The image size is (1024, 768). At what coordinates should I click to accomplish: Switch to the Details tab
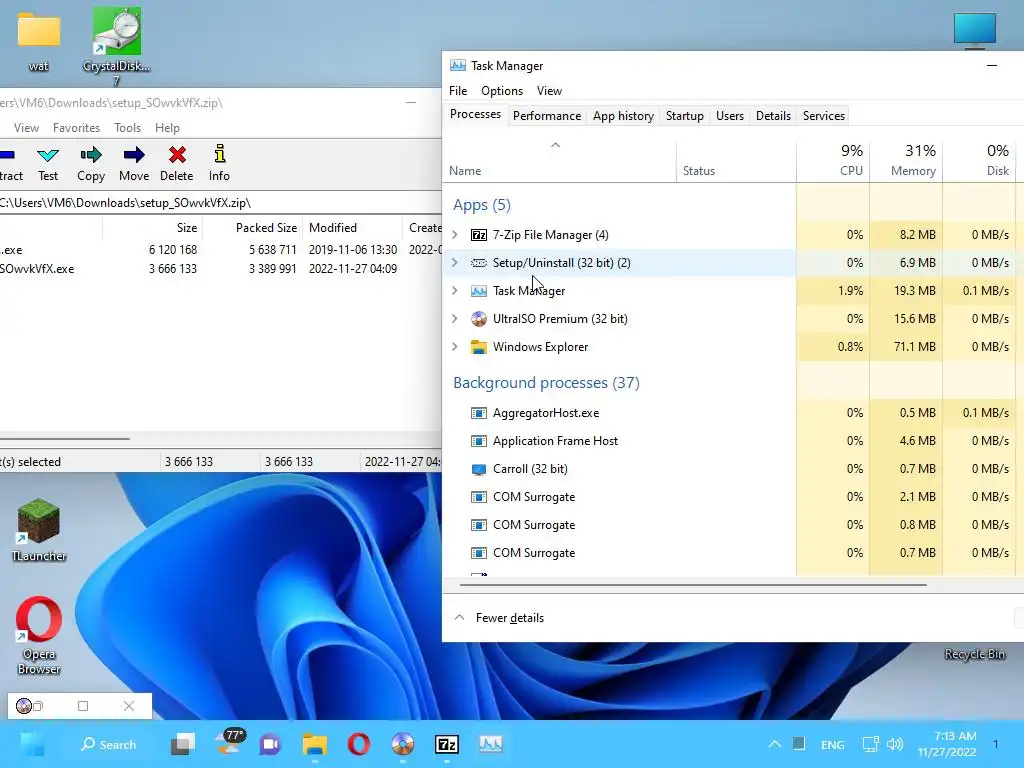[x=773, y=116]
